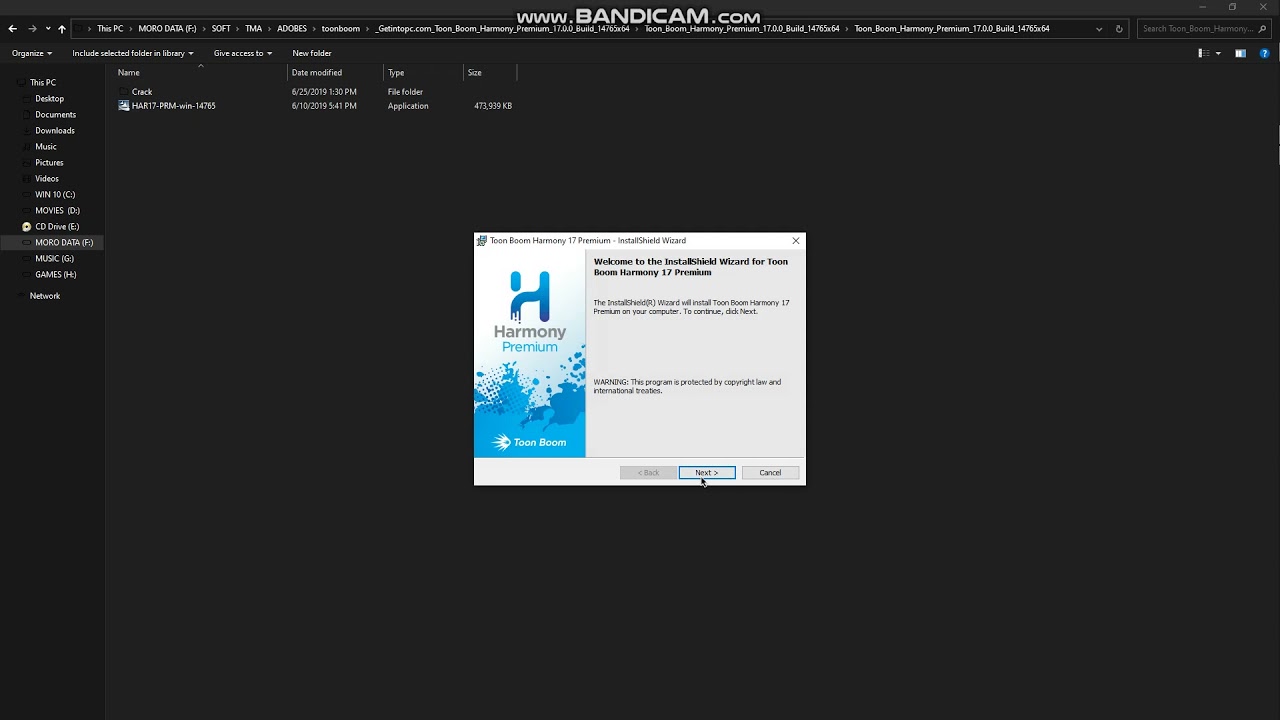Close the InstallShield Wizard dialog
Screen dimensions: 1280x720
click(x=796, y=241)
